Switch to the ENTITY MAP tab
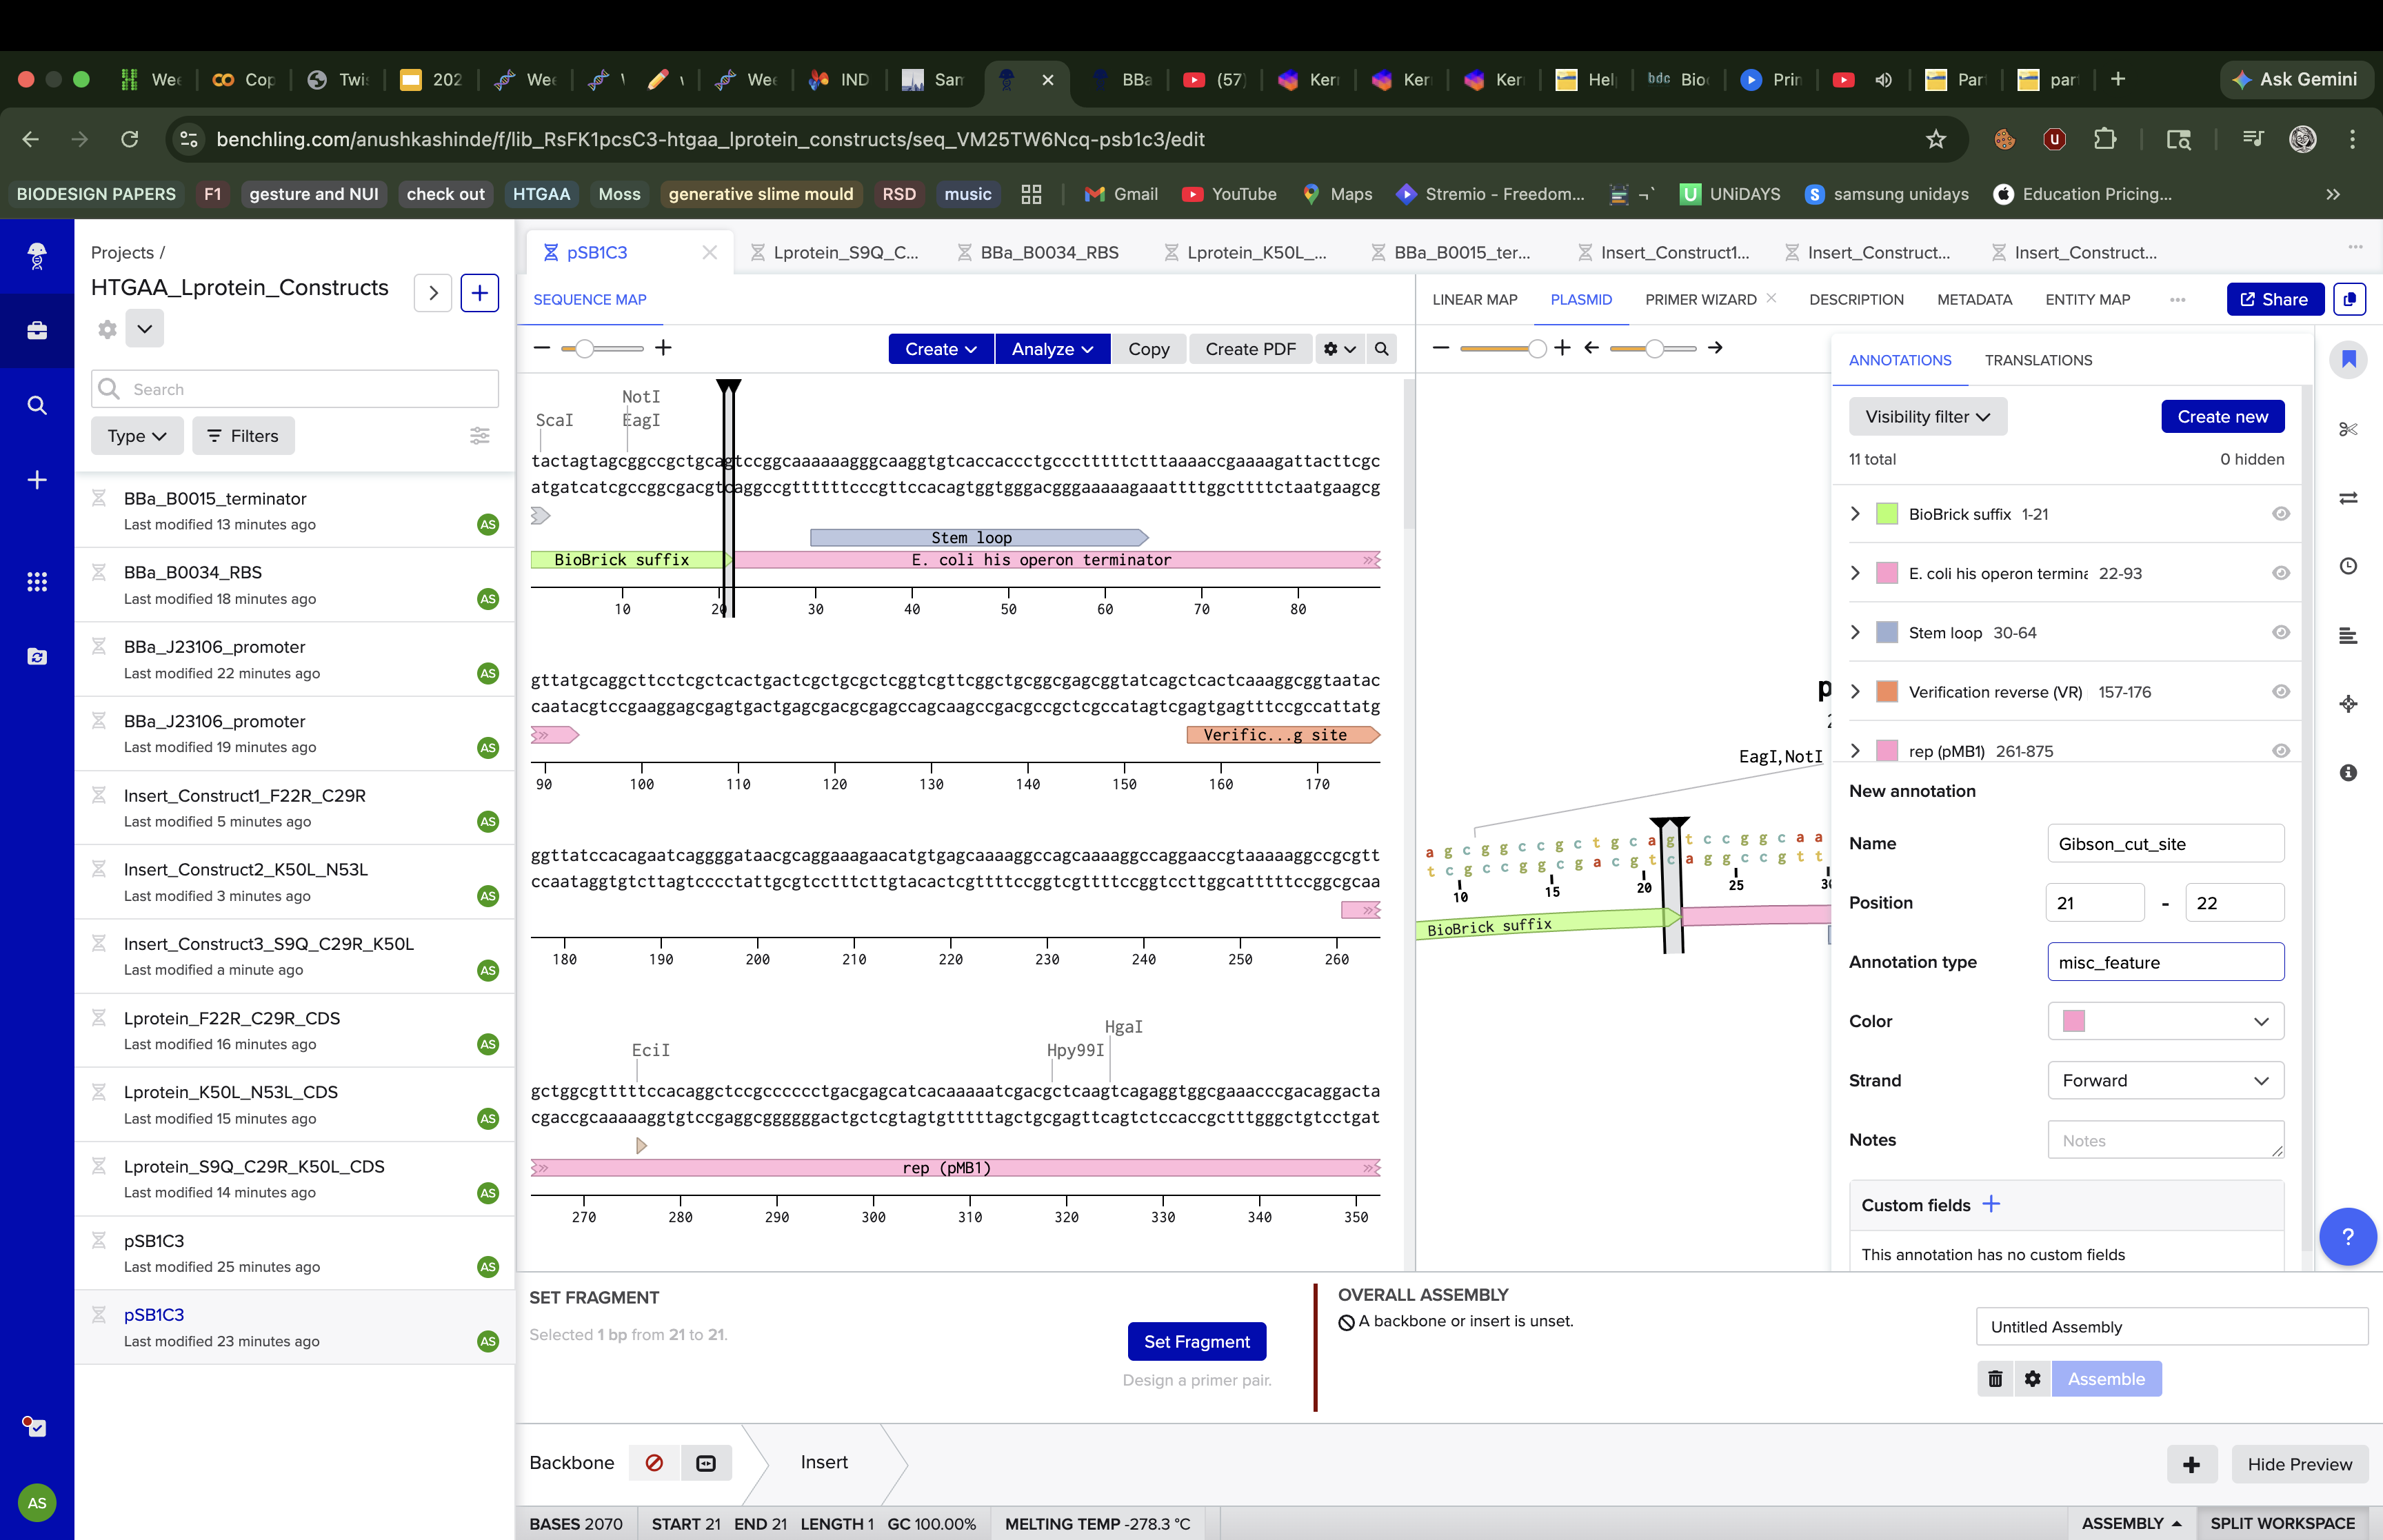This screenshot has height=1540, width=2383. click(x=2087, y=299)
